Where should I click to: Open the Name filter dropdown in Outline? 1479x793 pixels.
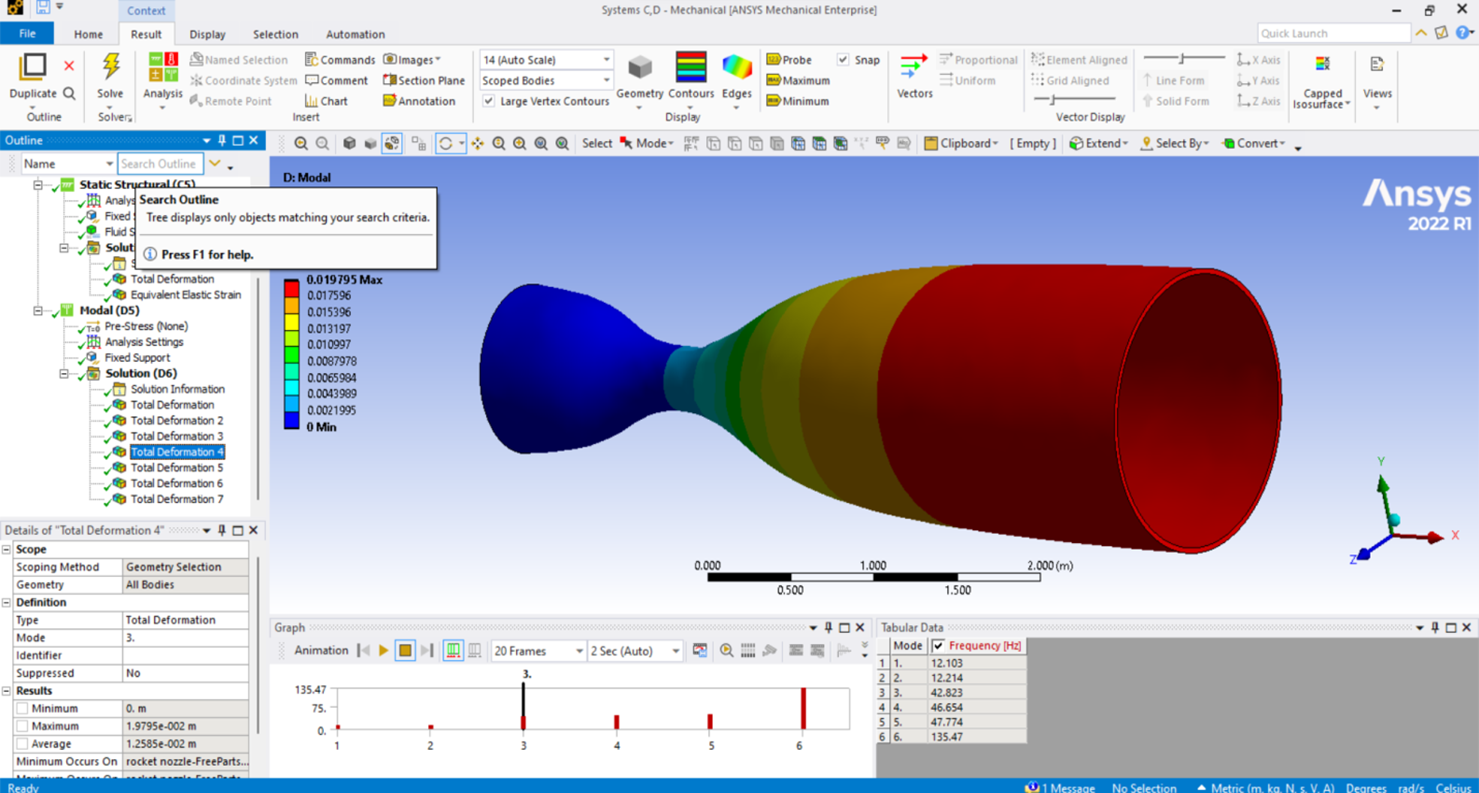click(x=68, y=164)
